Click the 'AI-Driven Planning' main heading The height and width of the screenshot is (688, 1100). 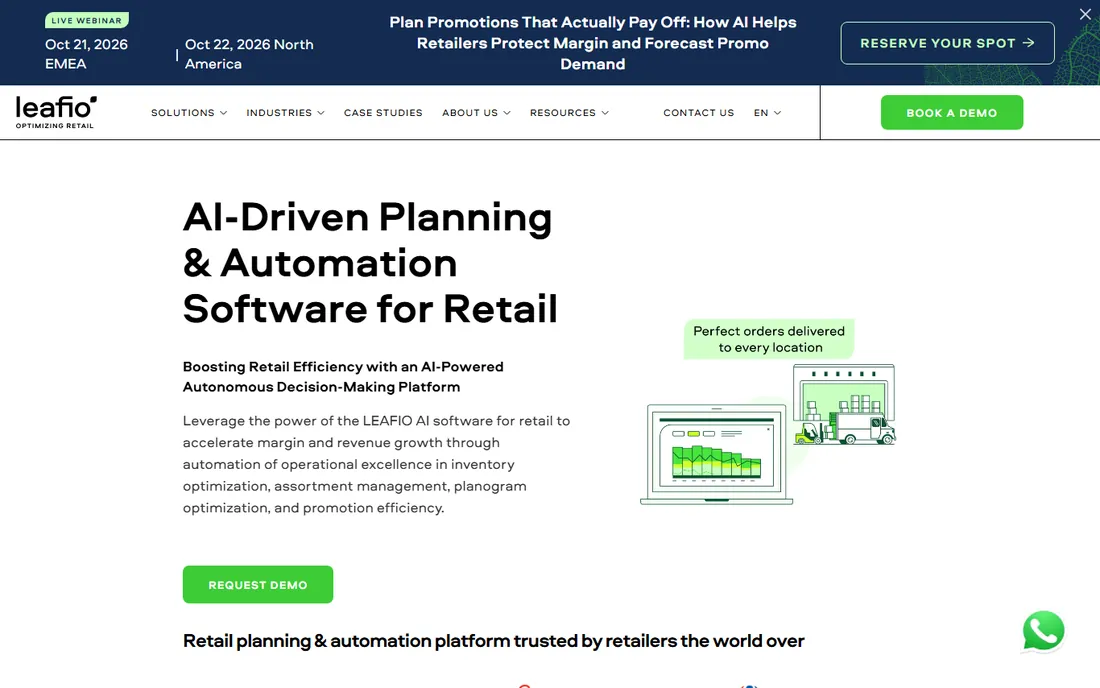coord(370,262)
